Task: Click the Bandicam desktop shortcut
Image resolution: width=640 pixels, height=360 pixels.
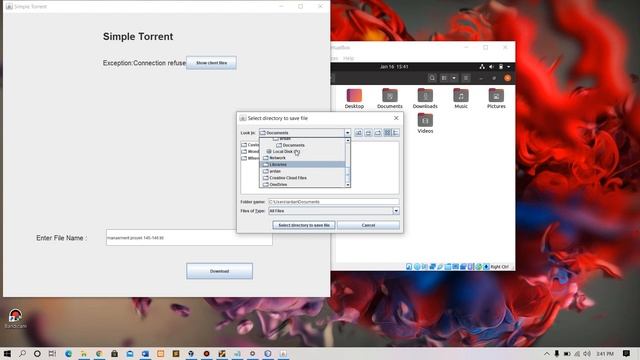Action: pos(16,318)
